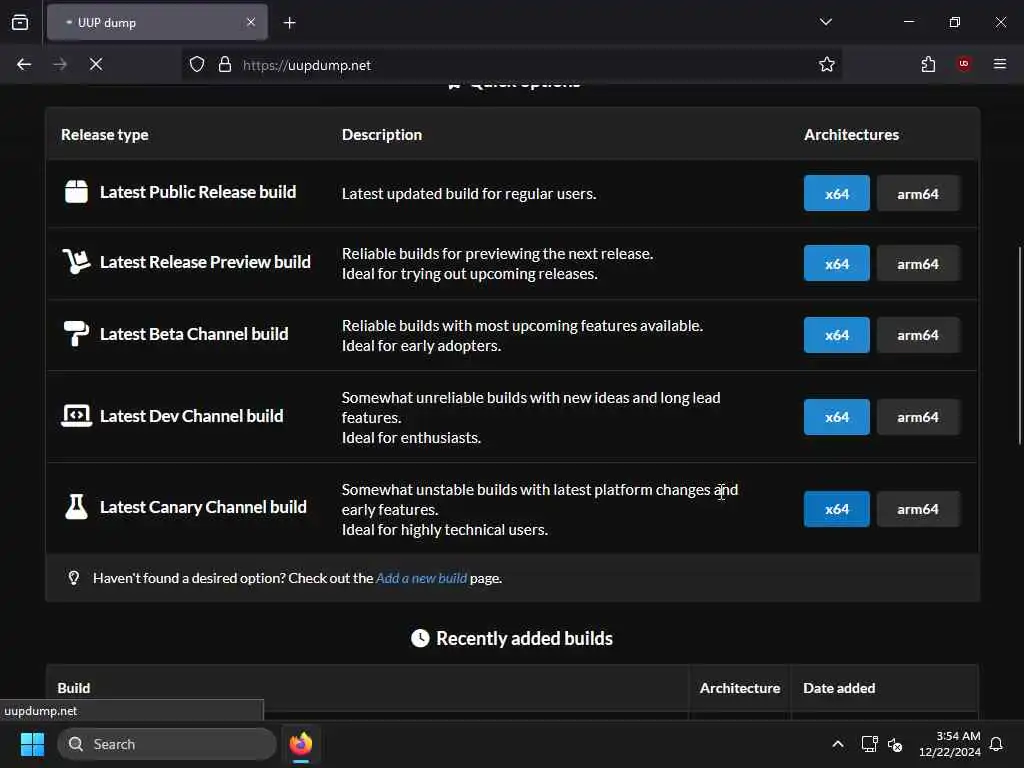The image size is (1024, 768).
Task: Click the lightbulb hint icon
Action: pyautogui.click(x=74, y=578)
